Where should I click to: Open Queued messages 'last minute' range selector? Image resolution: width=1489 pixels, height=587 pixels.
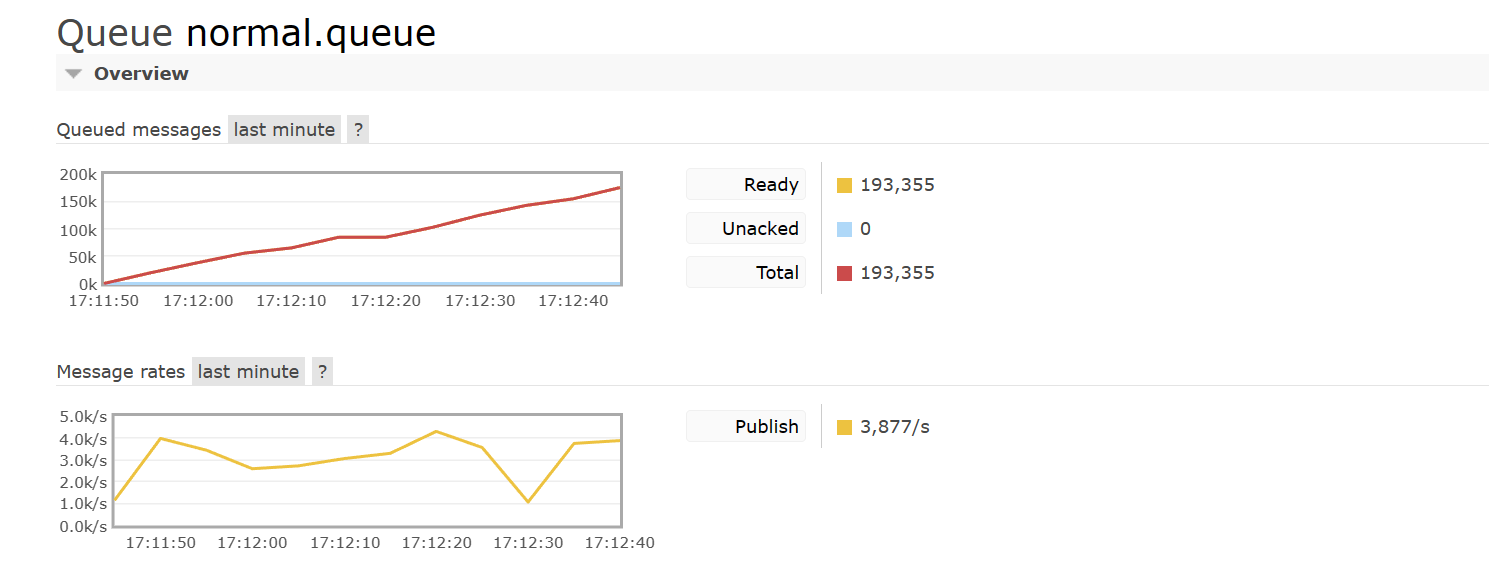click(284, 130)
